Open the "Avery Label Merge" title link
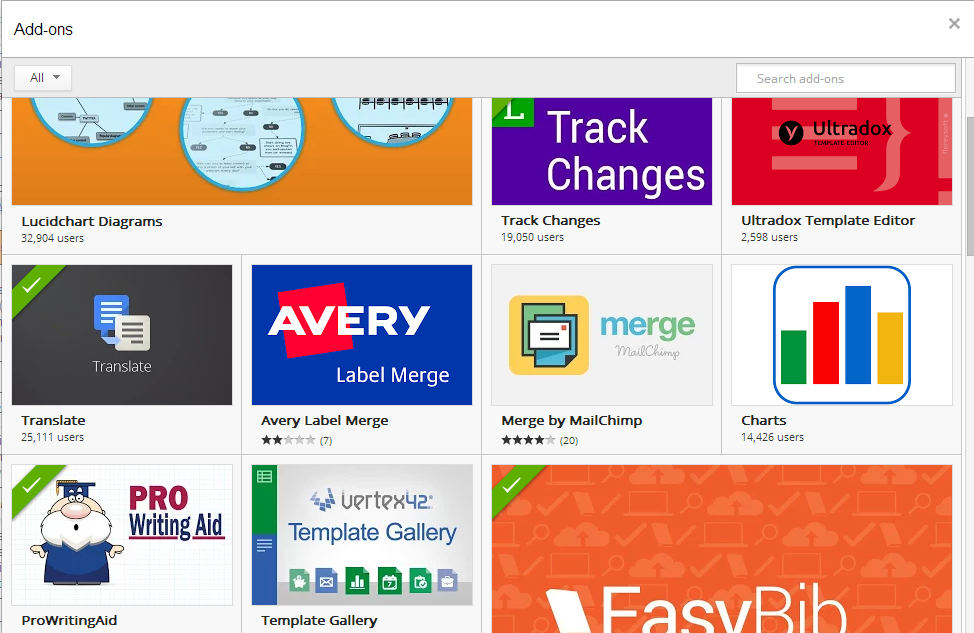The image size is (974, 633). point(325,421)
